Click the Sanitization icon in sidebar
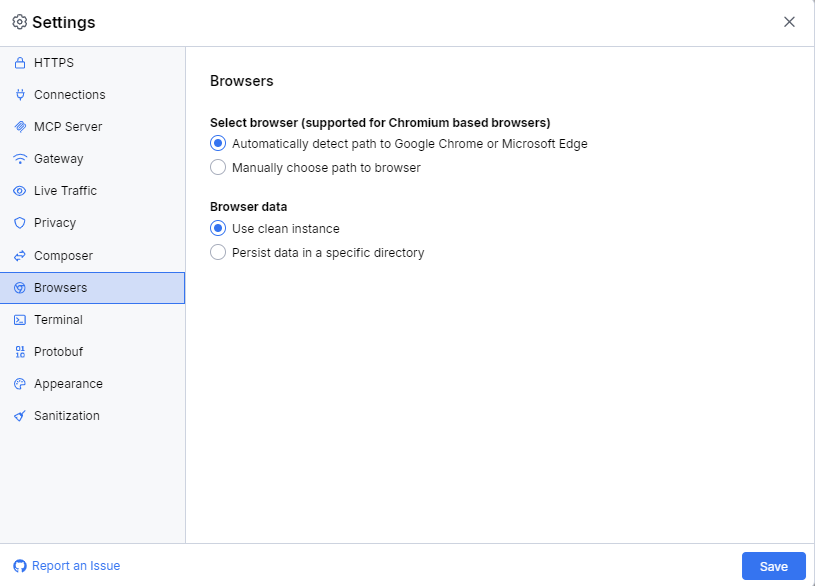 point(21,415)
